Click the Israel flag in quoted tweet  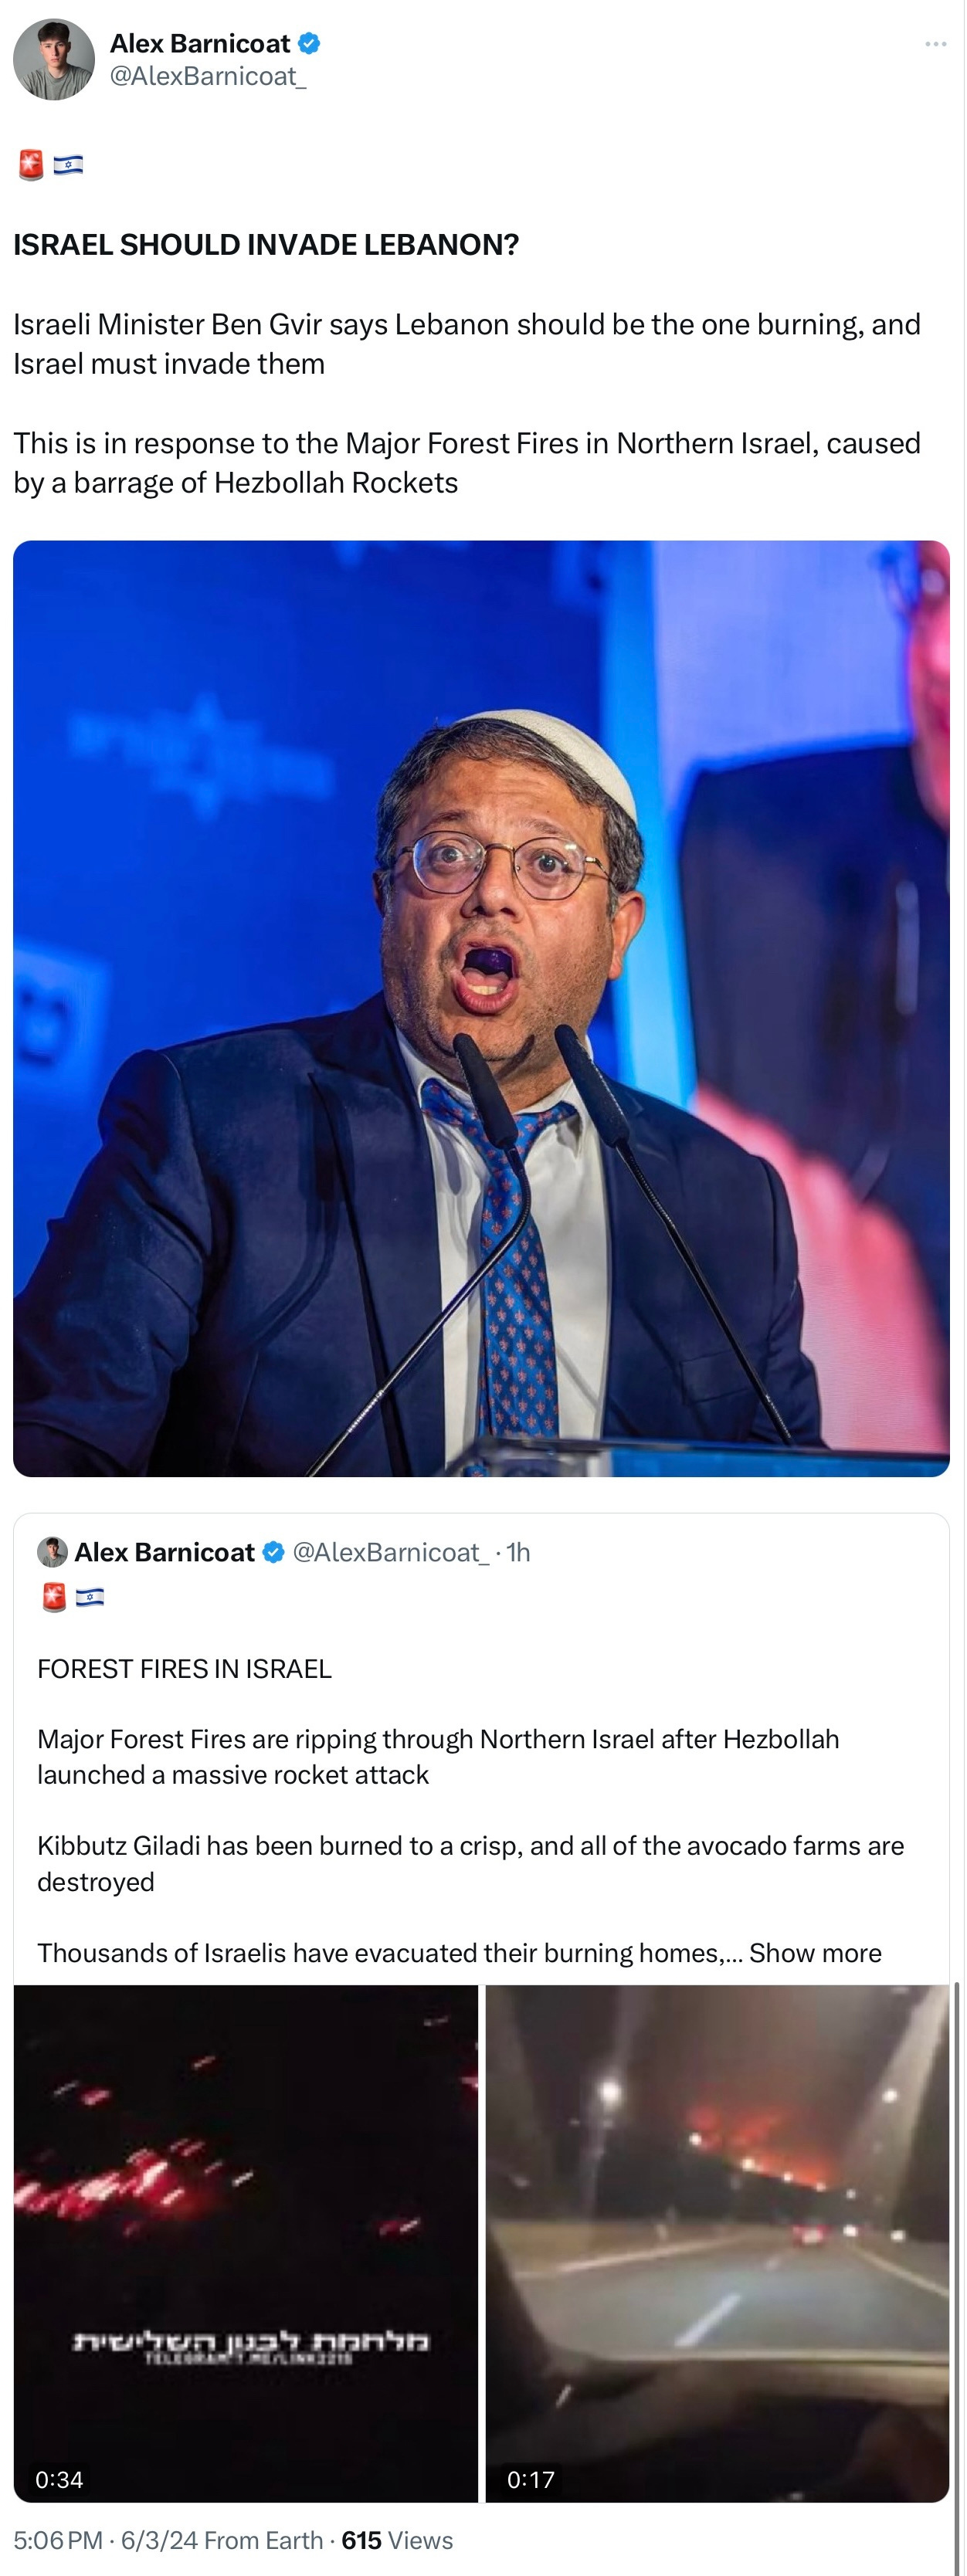(89, 1597)
